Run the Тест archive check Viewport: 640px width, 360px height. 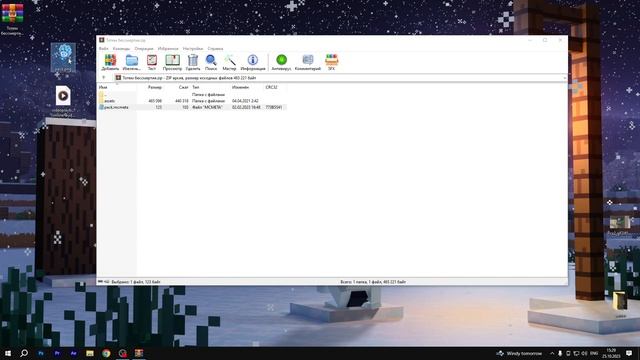click(152, 62)
